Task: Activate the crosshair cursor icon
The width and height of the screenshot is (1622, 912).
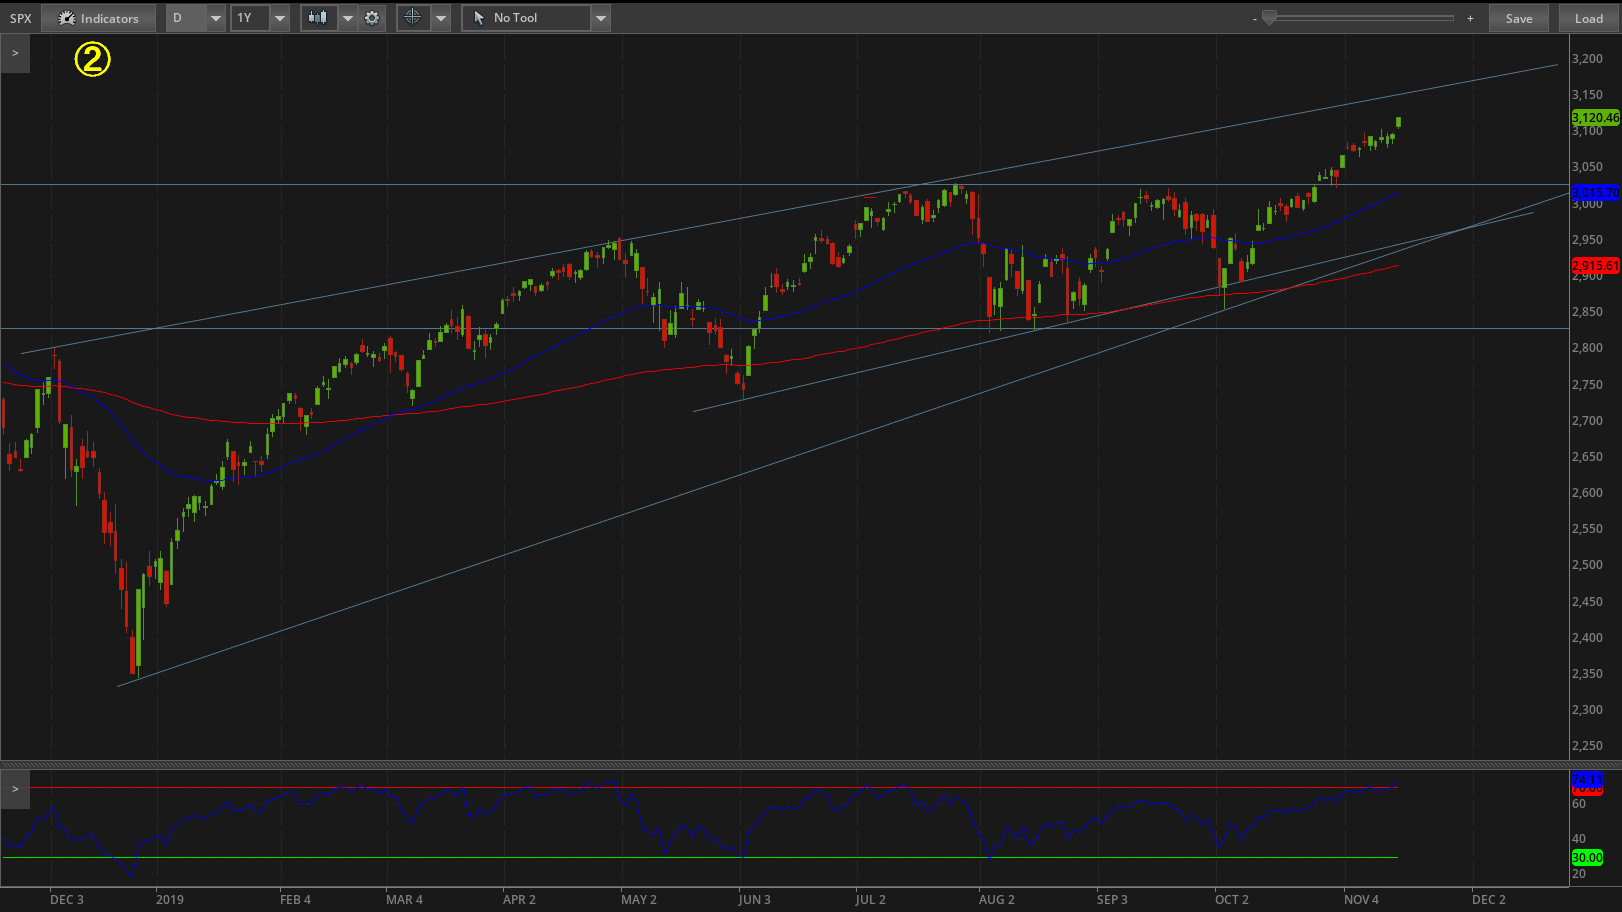Action: coord(413,17)
